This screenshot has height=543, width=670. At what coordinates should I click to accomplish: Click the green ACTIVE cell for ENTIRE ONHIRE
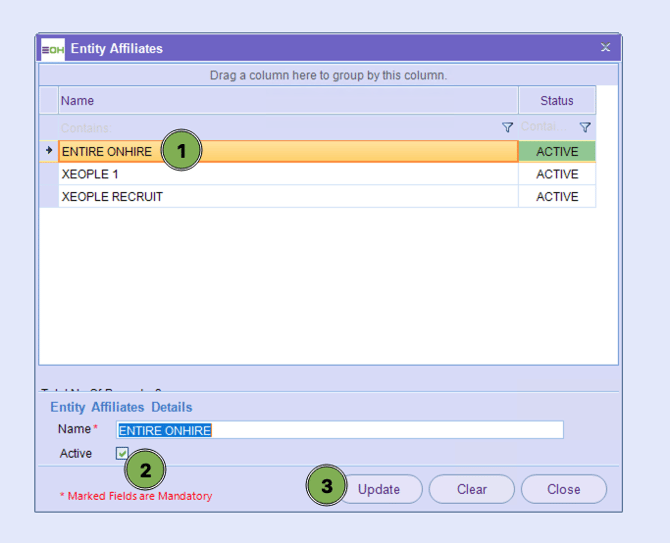(x=557, y=152)
